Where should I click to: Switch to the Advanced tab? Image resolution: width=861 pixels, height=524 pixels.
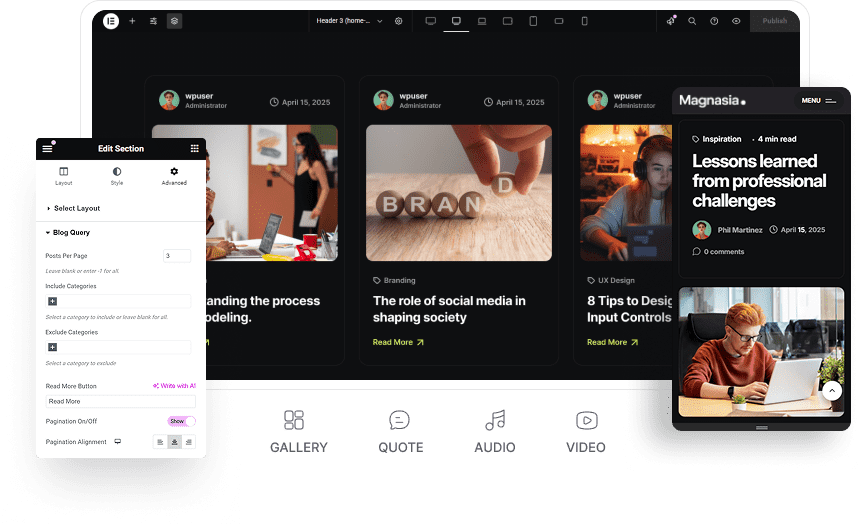coord(174,176)
